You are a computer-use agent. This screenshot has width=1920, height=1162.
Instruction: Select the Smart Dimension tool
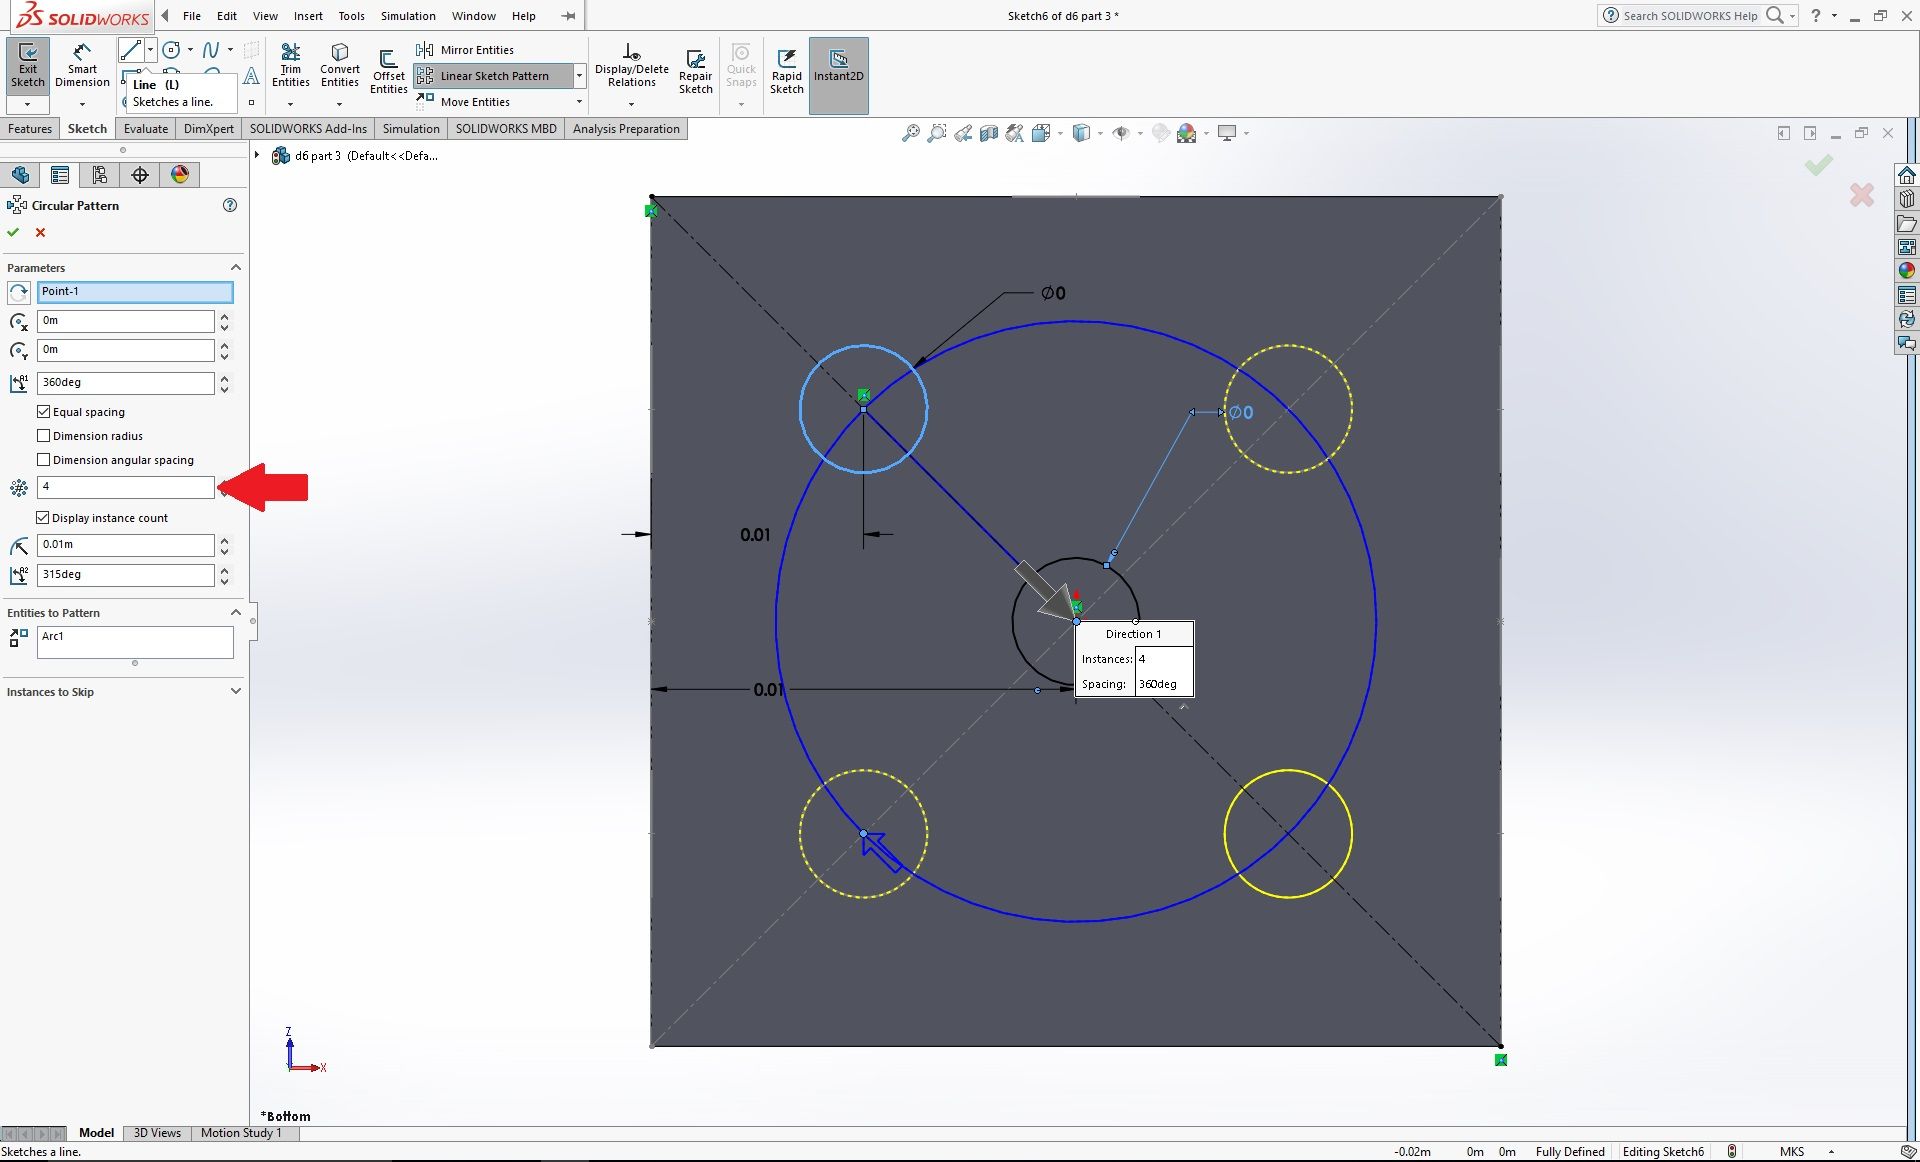click(82, 65)
